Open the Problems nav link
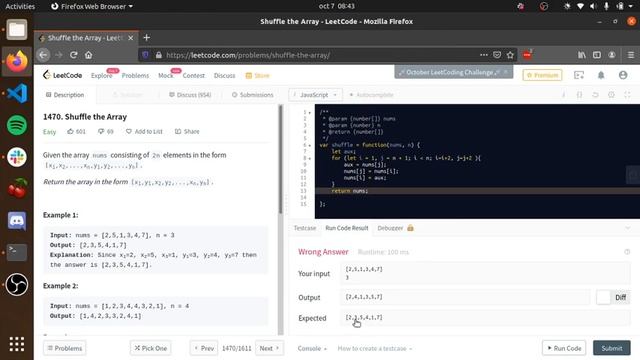The width and height of the screenshot is (640, 360). pyautogui.click(x=135, y=76)
